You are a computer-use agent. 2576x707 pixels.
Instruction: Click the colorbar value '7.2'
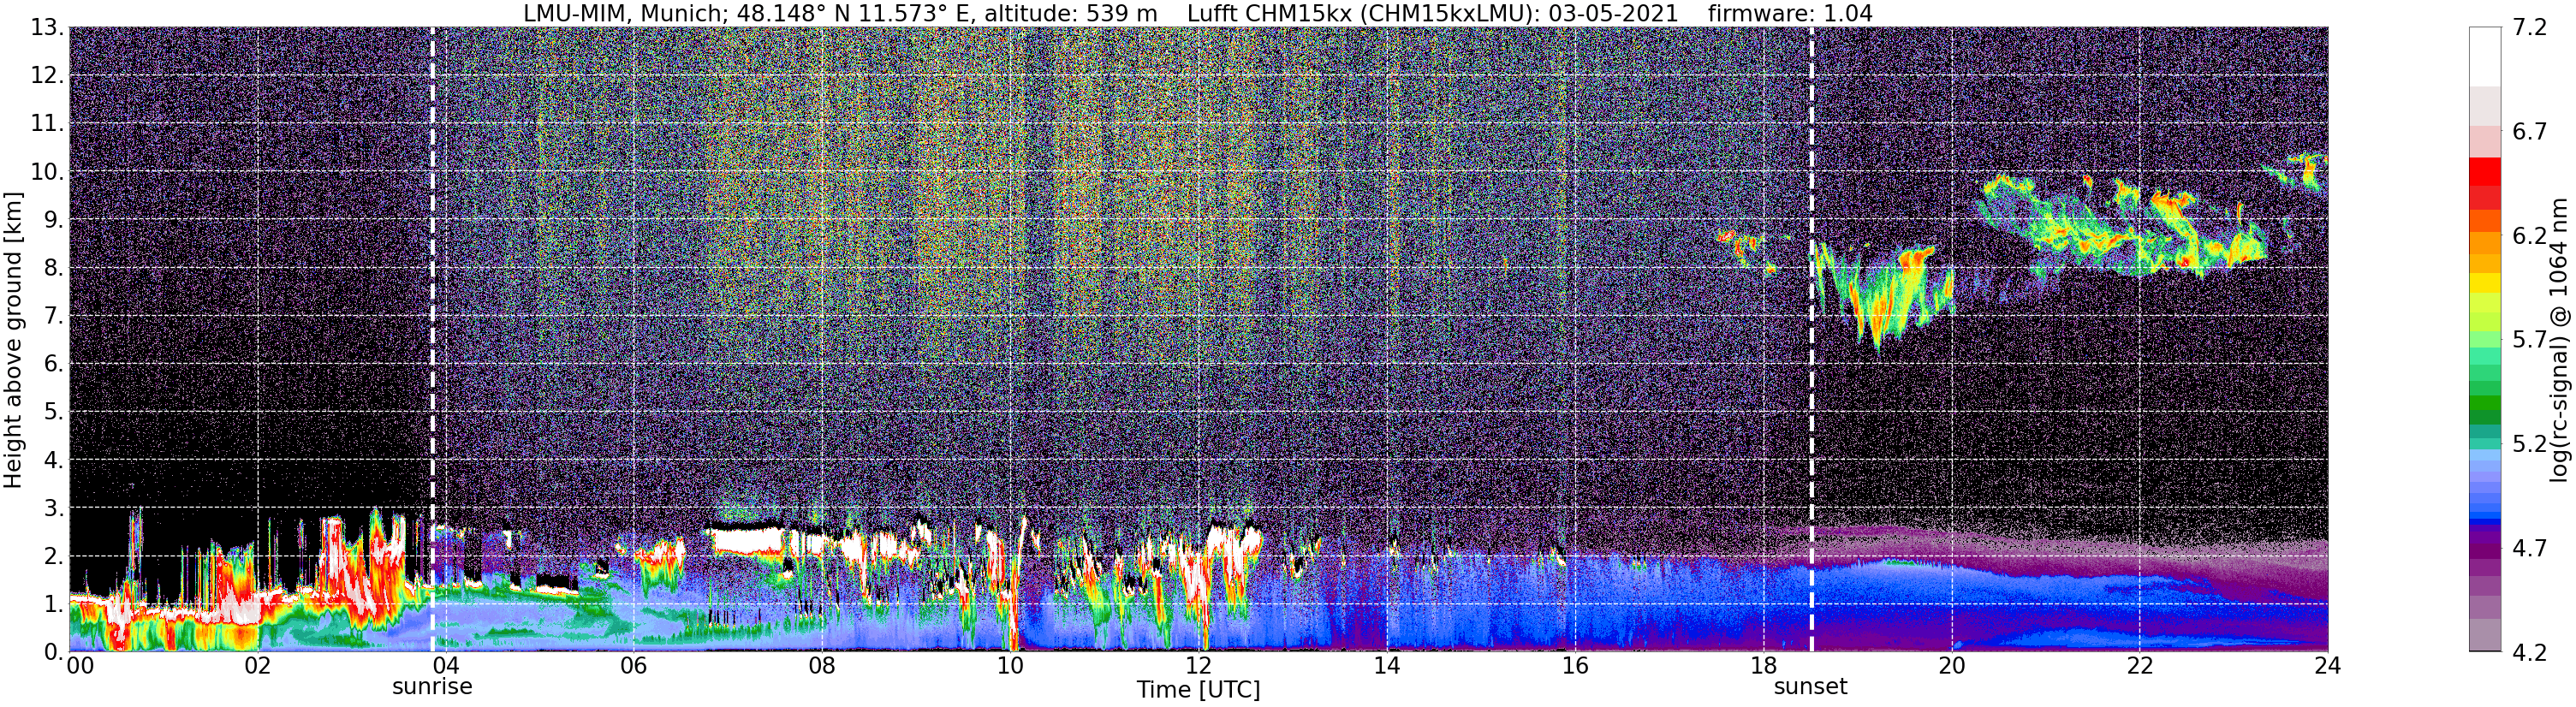click(2529, 28)
